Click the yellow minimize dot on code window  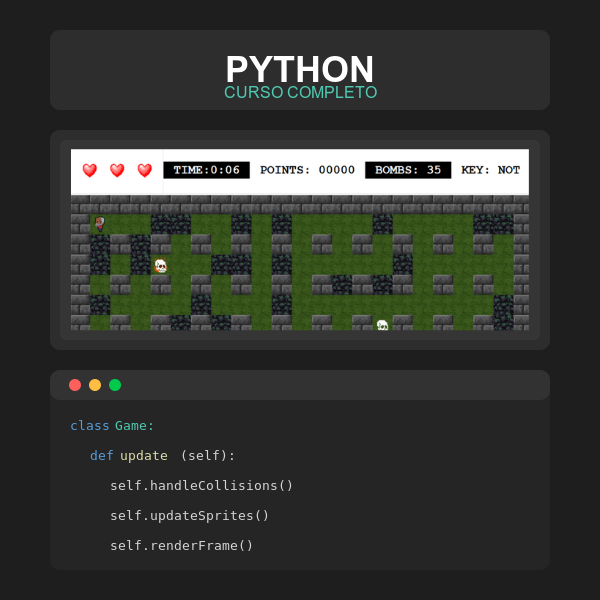click(x=95, y=385)
